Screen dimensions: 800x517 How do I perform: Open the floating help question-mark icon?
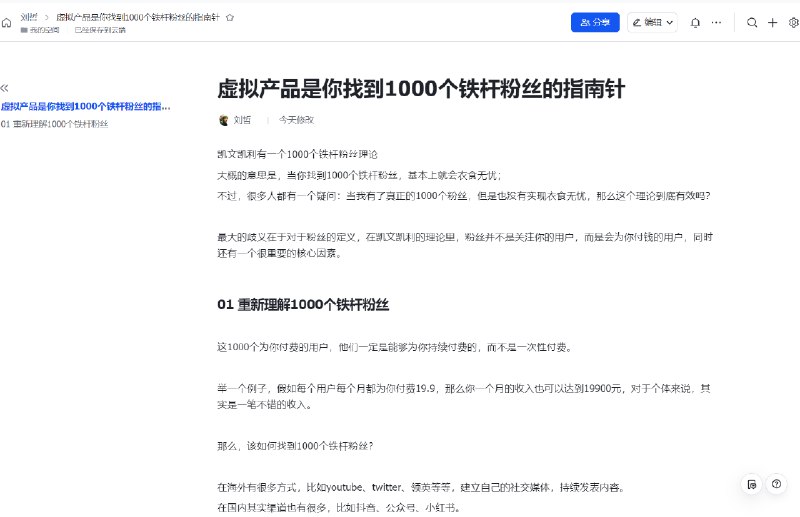point(777,484)
